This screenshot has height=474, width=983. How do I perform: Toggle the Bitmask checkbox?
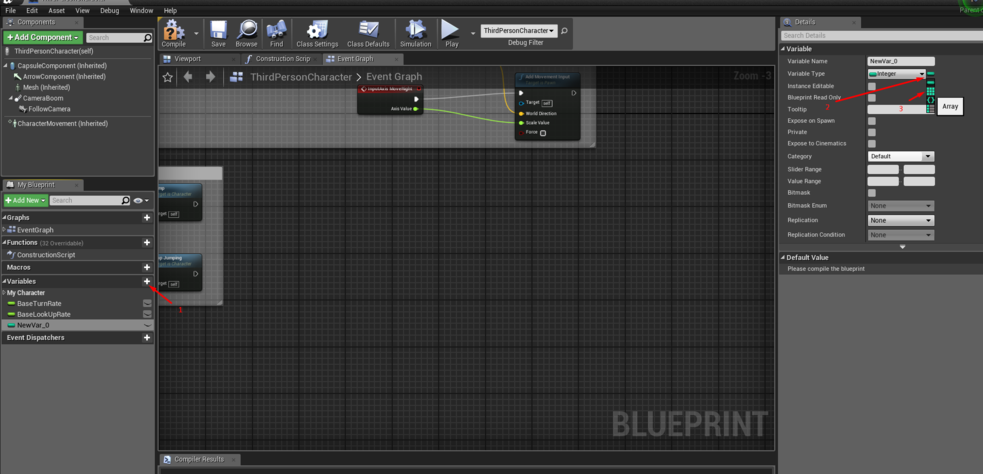point(871,192)
